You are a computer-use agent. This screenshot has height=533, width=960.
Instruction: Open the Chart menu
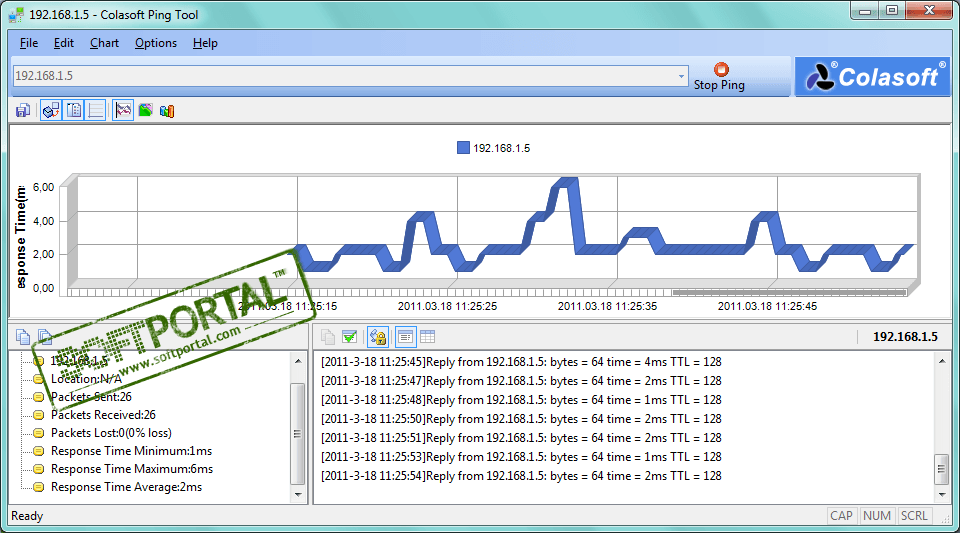pyautogui.click(x=104, y=43)
